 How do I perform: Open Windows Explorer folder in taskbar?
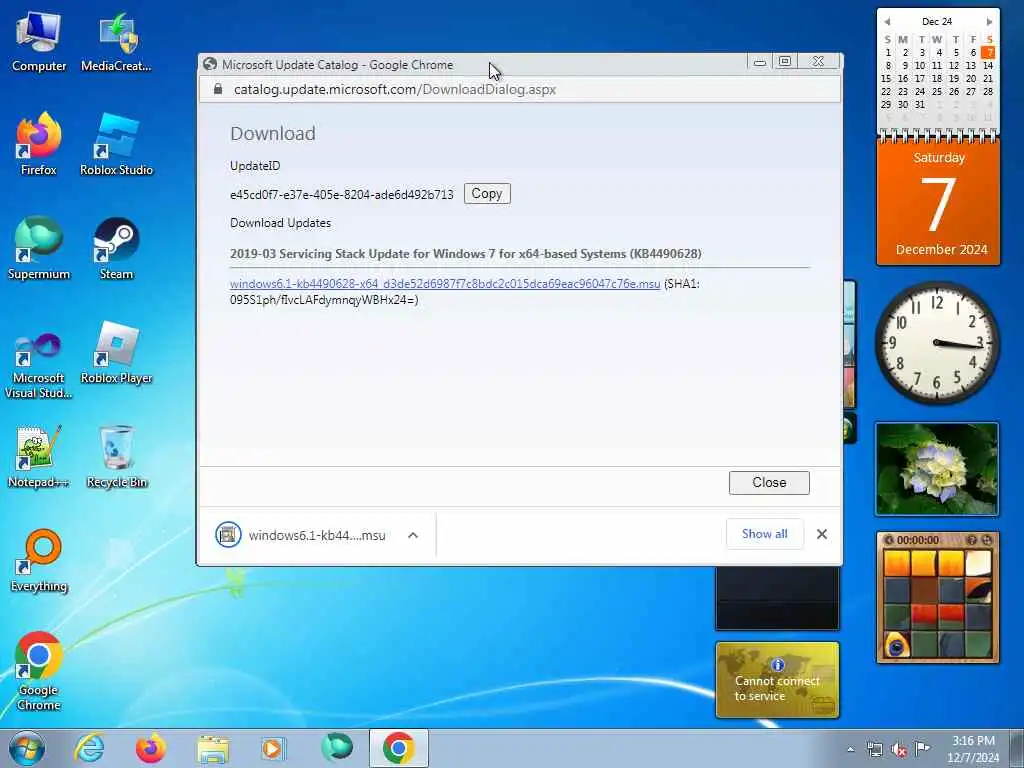[x=213, y=748]
